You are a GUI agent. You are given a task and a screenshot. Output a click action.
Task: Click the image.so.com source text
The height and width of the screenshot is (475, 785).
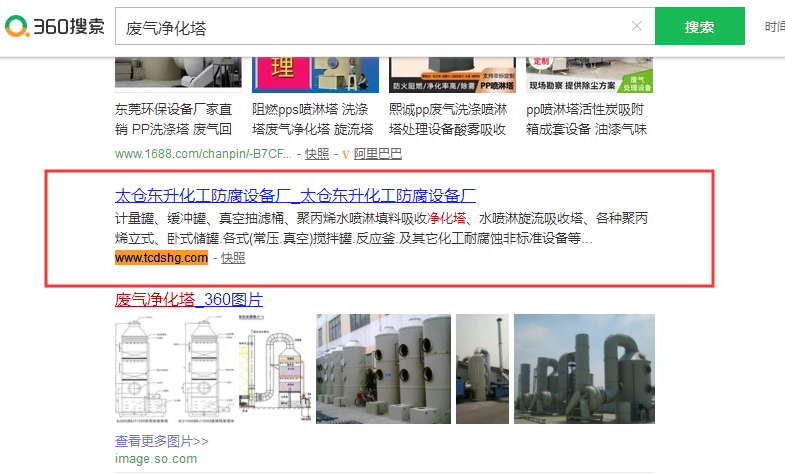pos(156,458)
